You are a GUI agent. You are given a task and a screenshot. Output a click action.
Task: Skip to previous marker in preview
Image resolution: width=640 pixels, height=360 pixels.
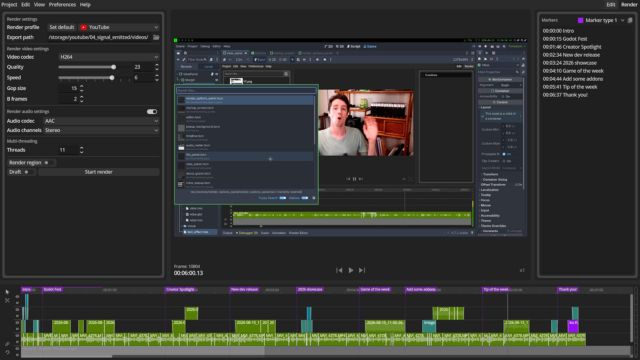[339, 270]
